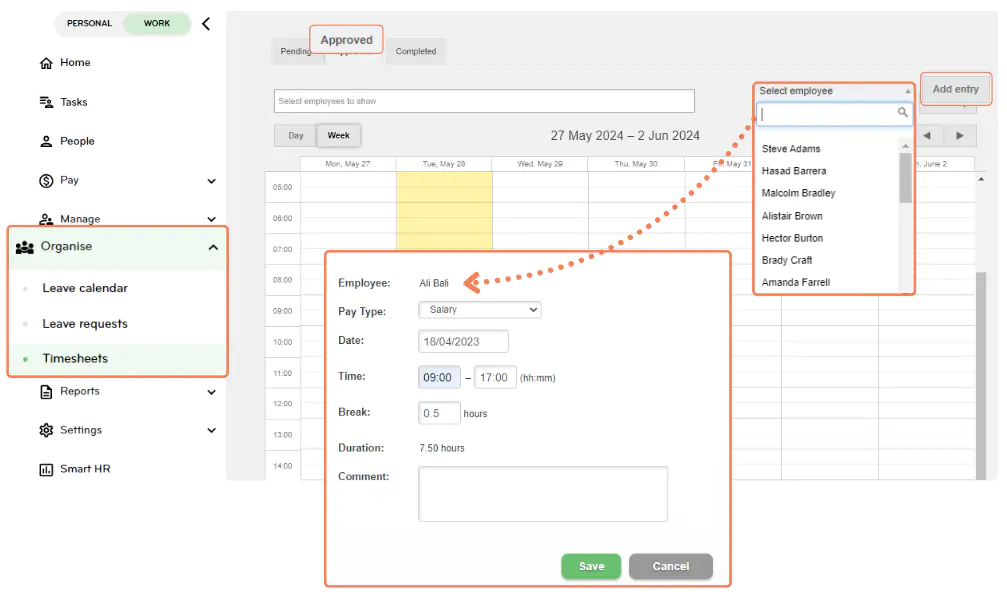Open Leave requests menu item

tap(85, 324)
